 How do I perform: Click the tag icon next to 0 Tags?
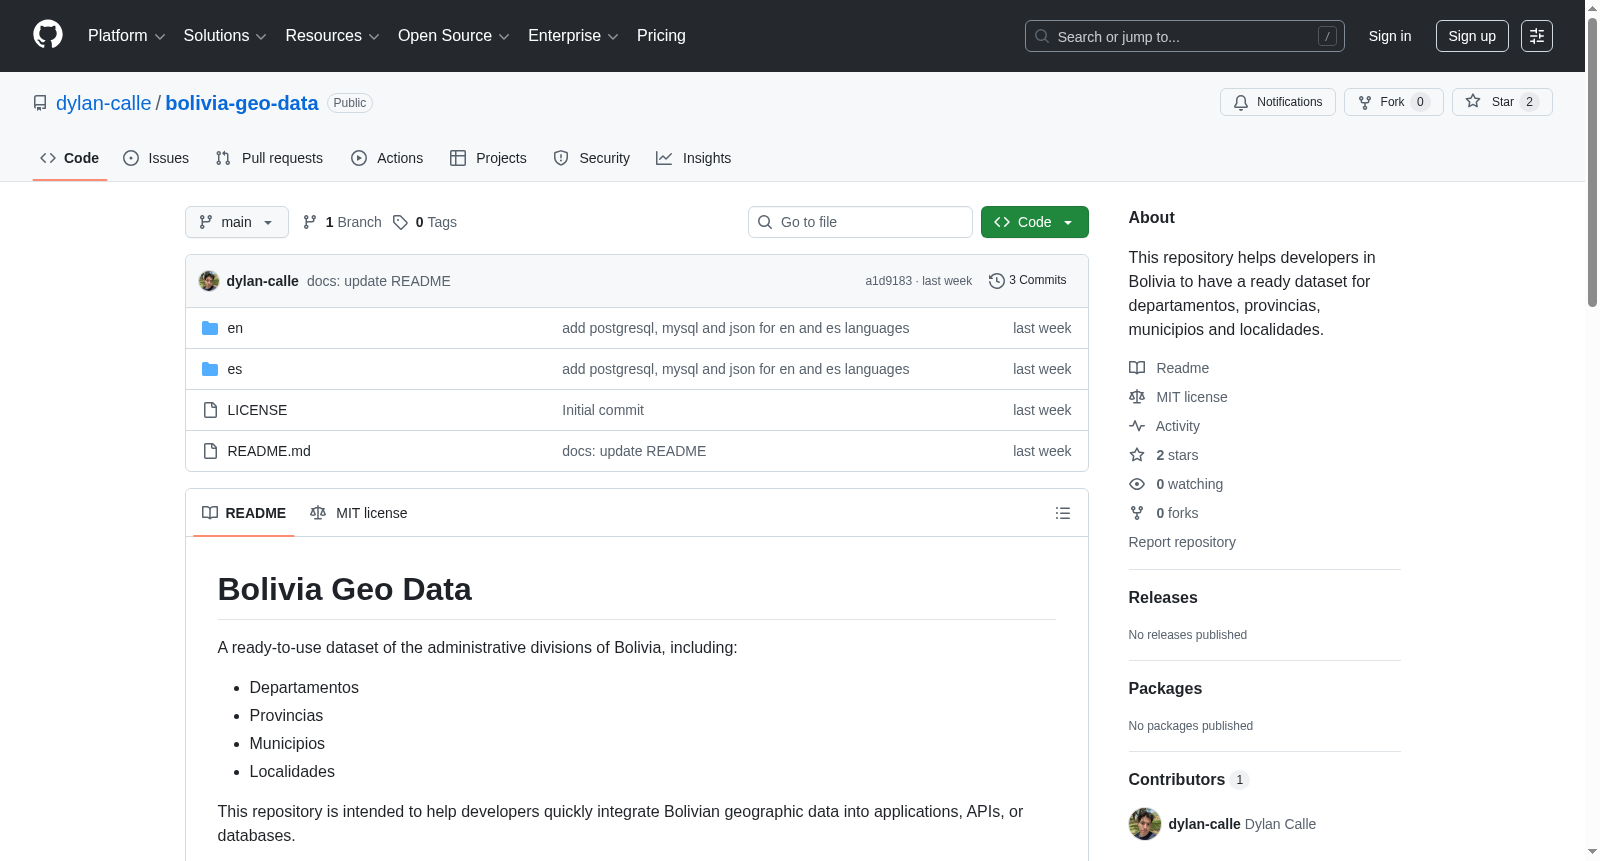pos(400,222)
